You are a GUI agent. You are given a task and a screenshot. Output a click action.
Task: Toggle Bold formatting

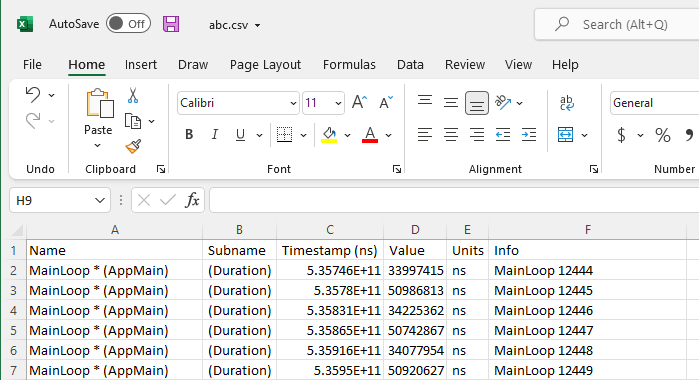pyautogui.click(x=189, y=134)
